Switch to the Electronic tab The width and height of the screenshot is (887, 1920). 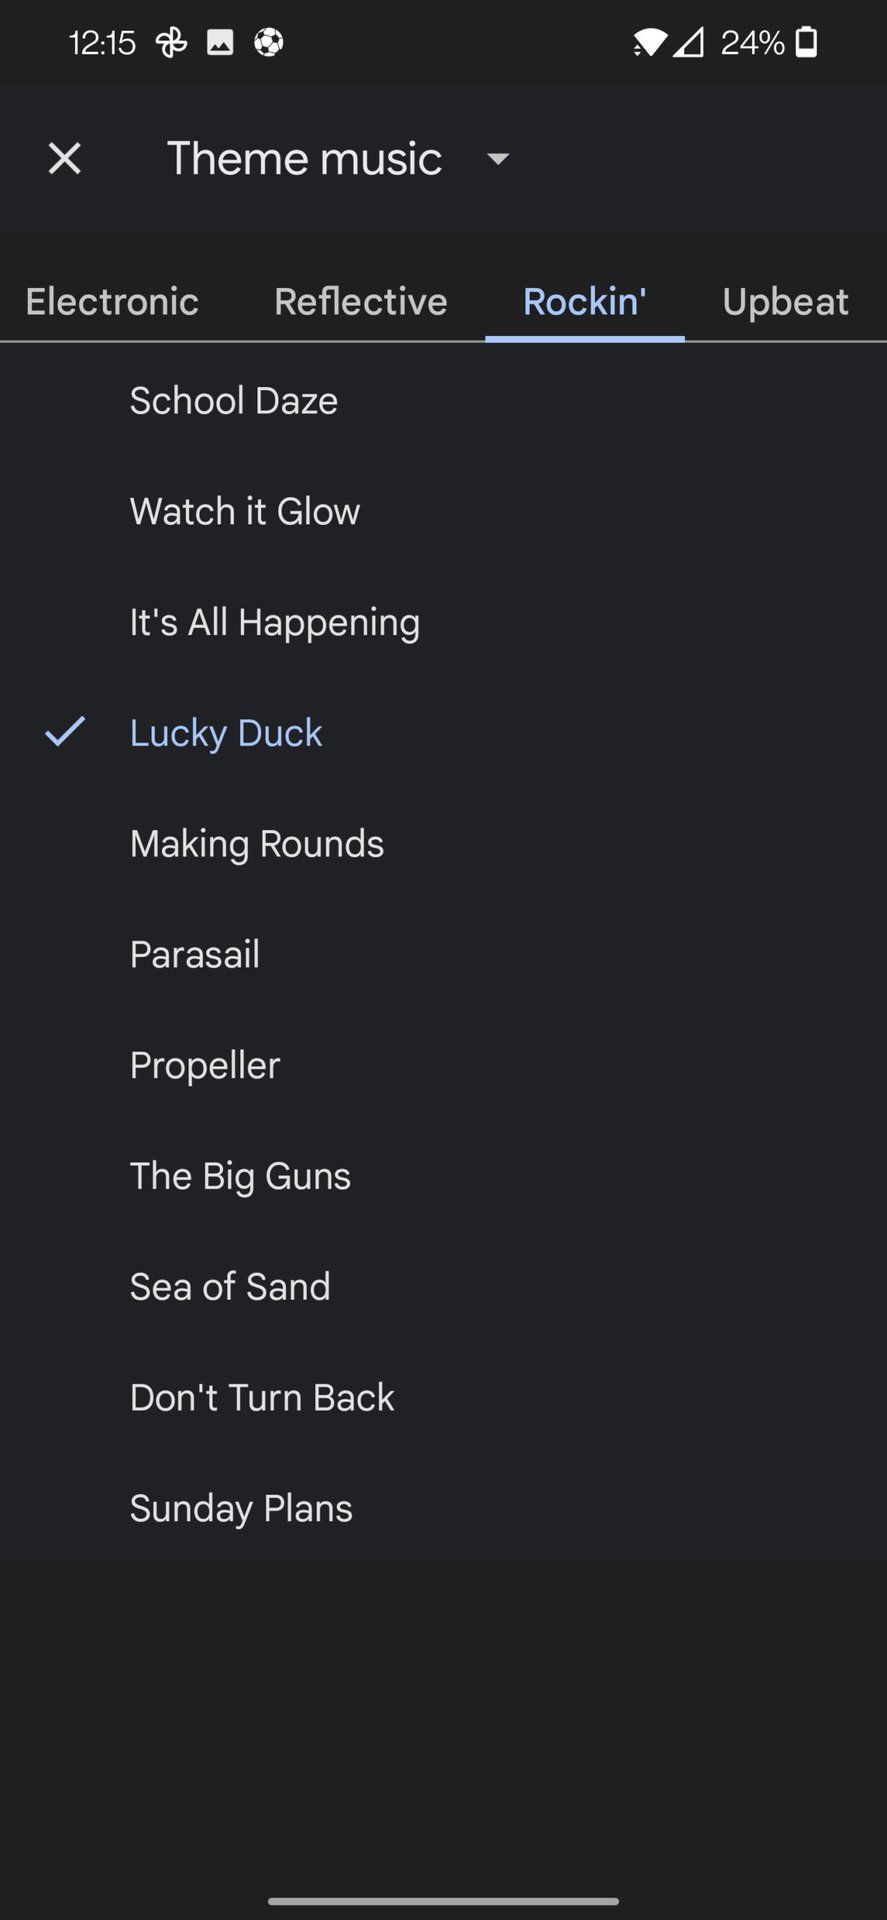[x=112, y=301]
